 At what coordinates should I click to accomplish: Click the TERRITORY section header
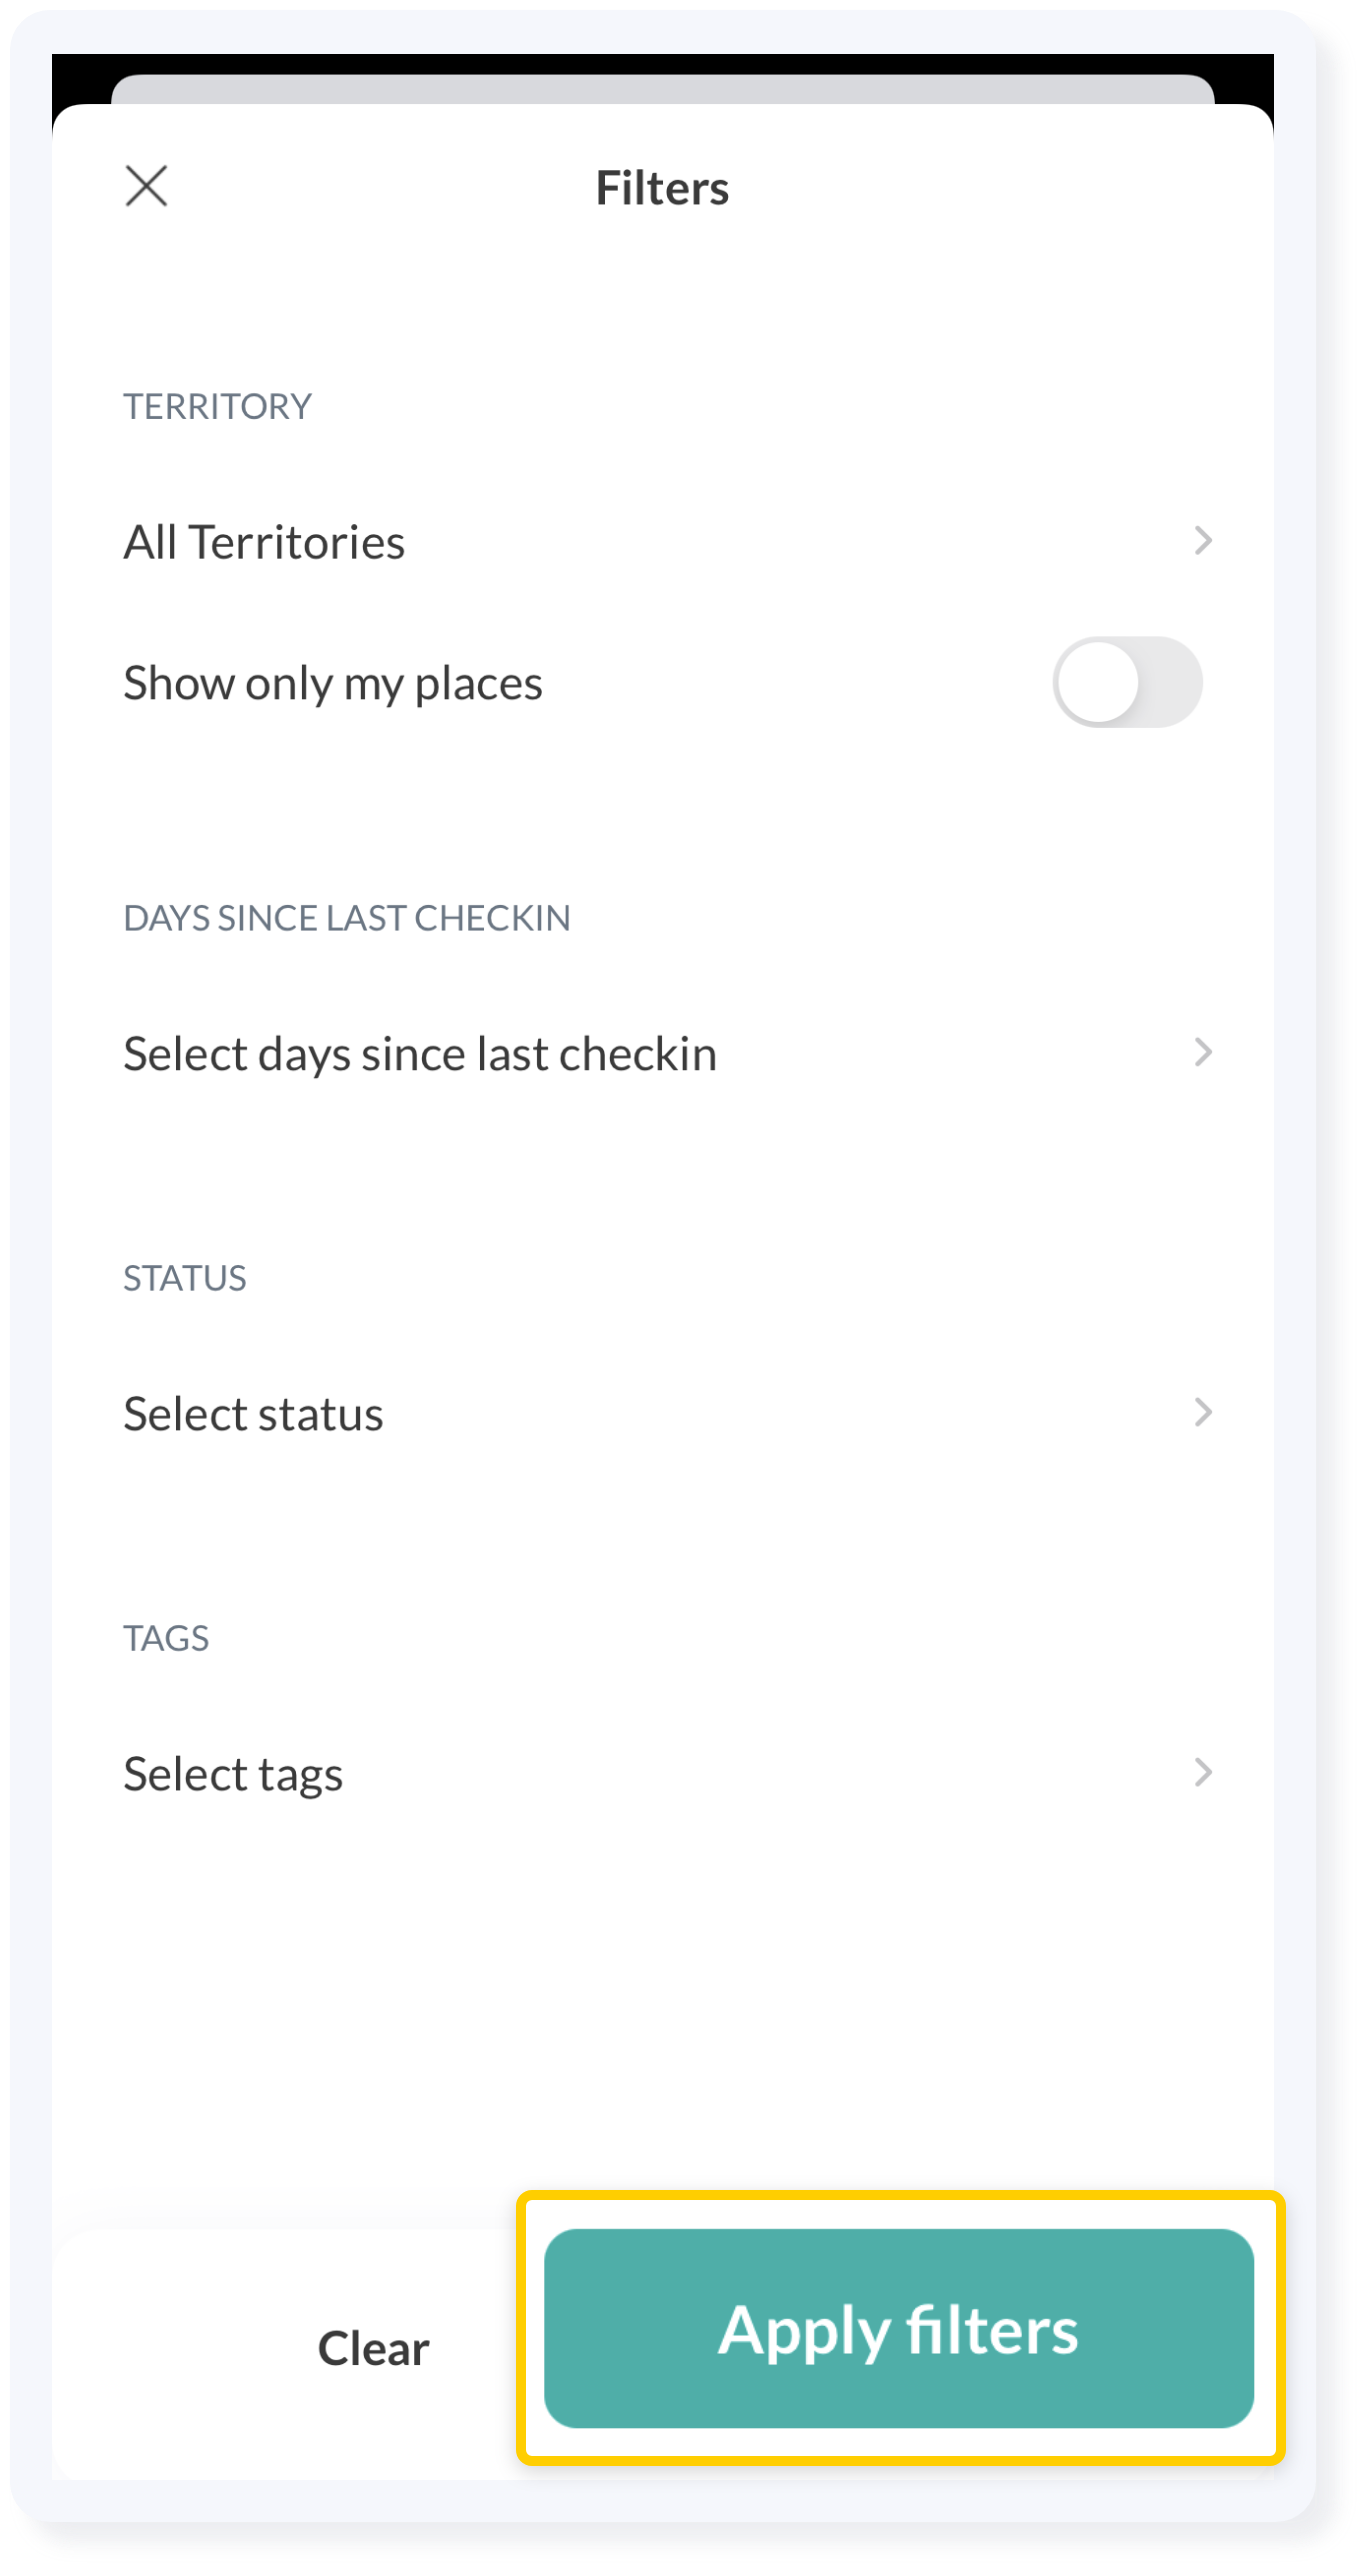coord(217,407)
